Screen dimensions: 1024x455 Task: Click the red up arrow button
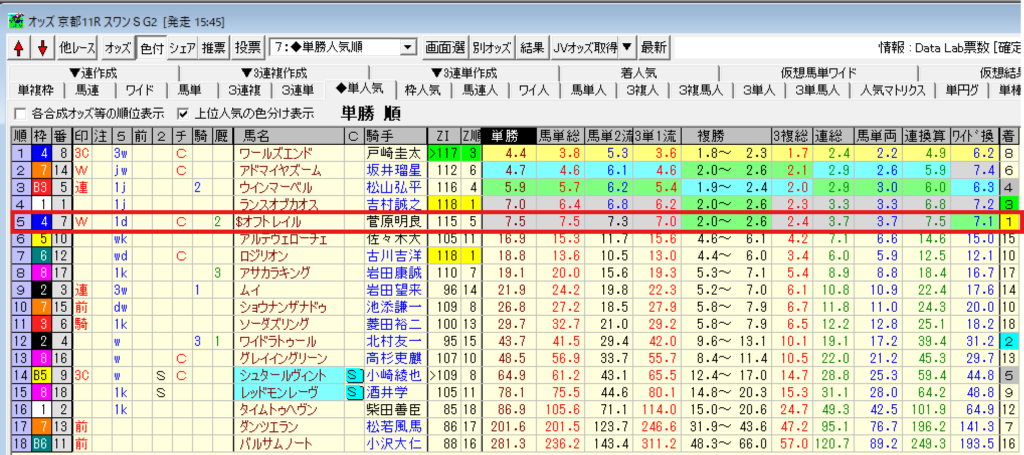pos(19,47)
